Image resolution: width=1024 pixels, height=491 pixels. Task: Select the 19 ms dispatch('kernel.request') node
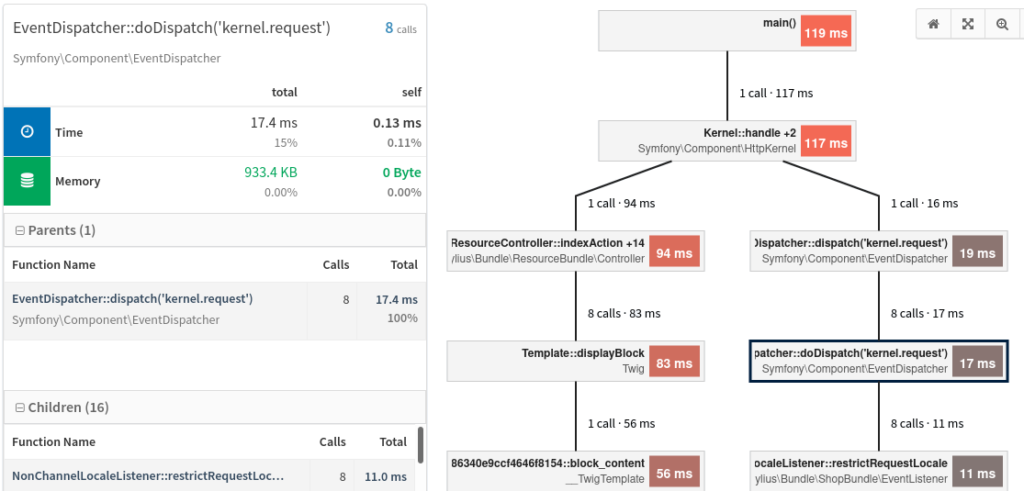tap(878, 251)
